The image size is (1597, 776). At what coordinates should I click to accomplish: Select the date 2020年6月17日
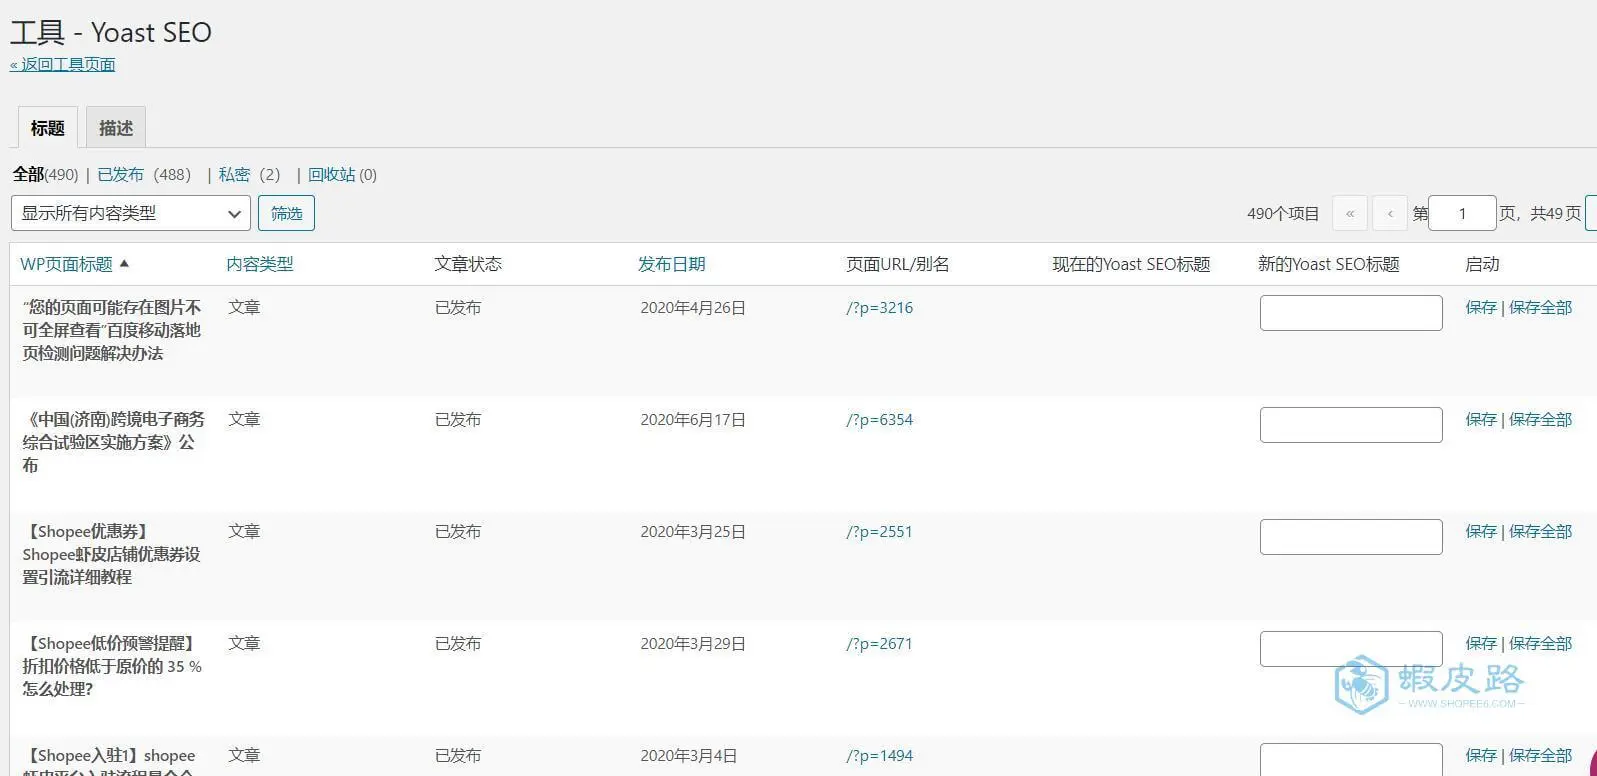pos(693,420)
